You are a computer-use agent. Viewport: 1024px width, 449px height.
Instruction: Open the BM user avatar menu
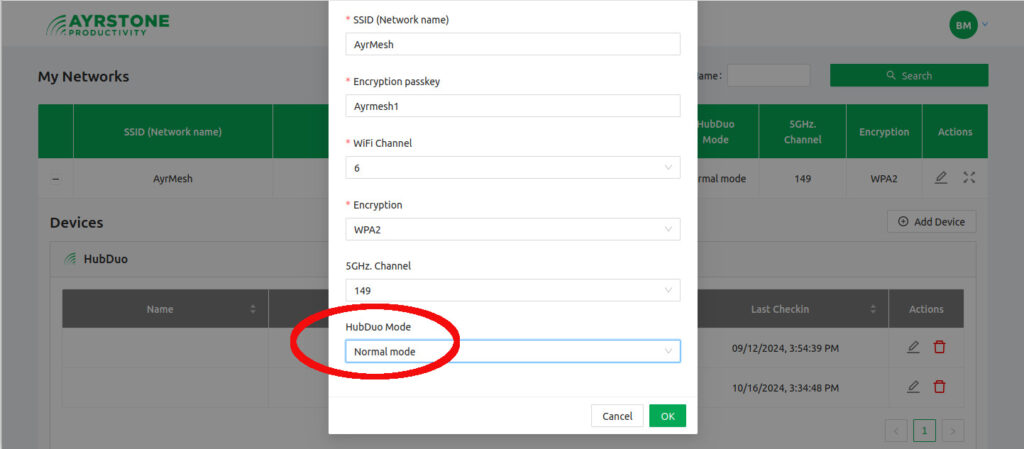(x=963, y=25)
